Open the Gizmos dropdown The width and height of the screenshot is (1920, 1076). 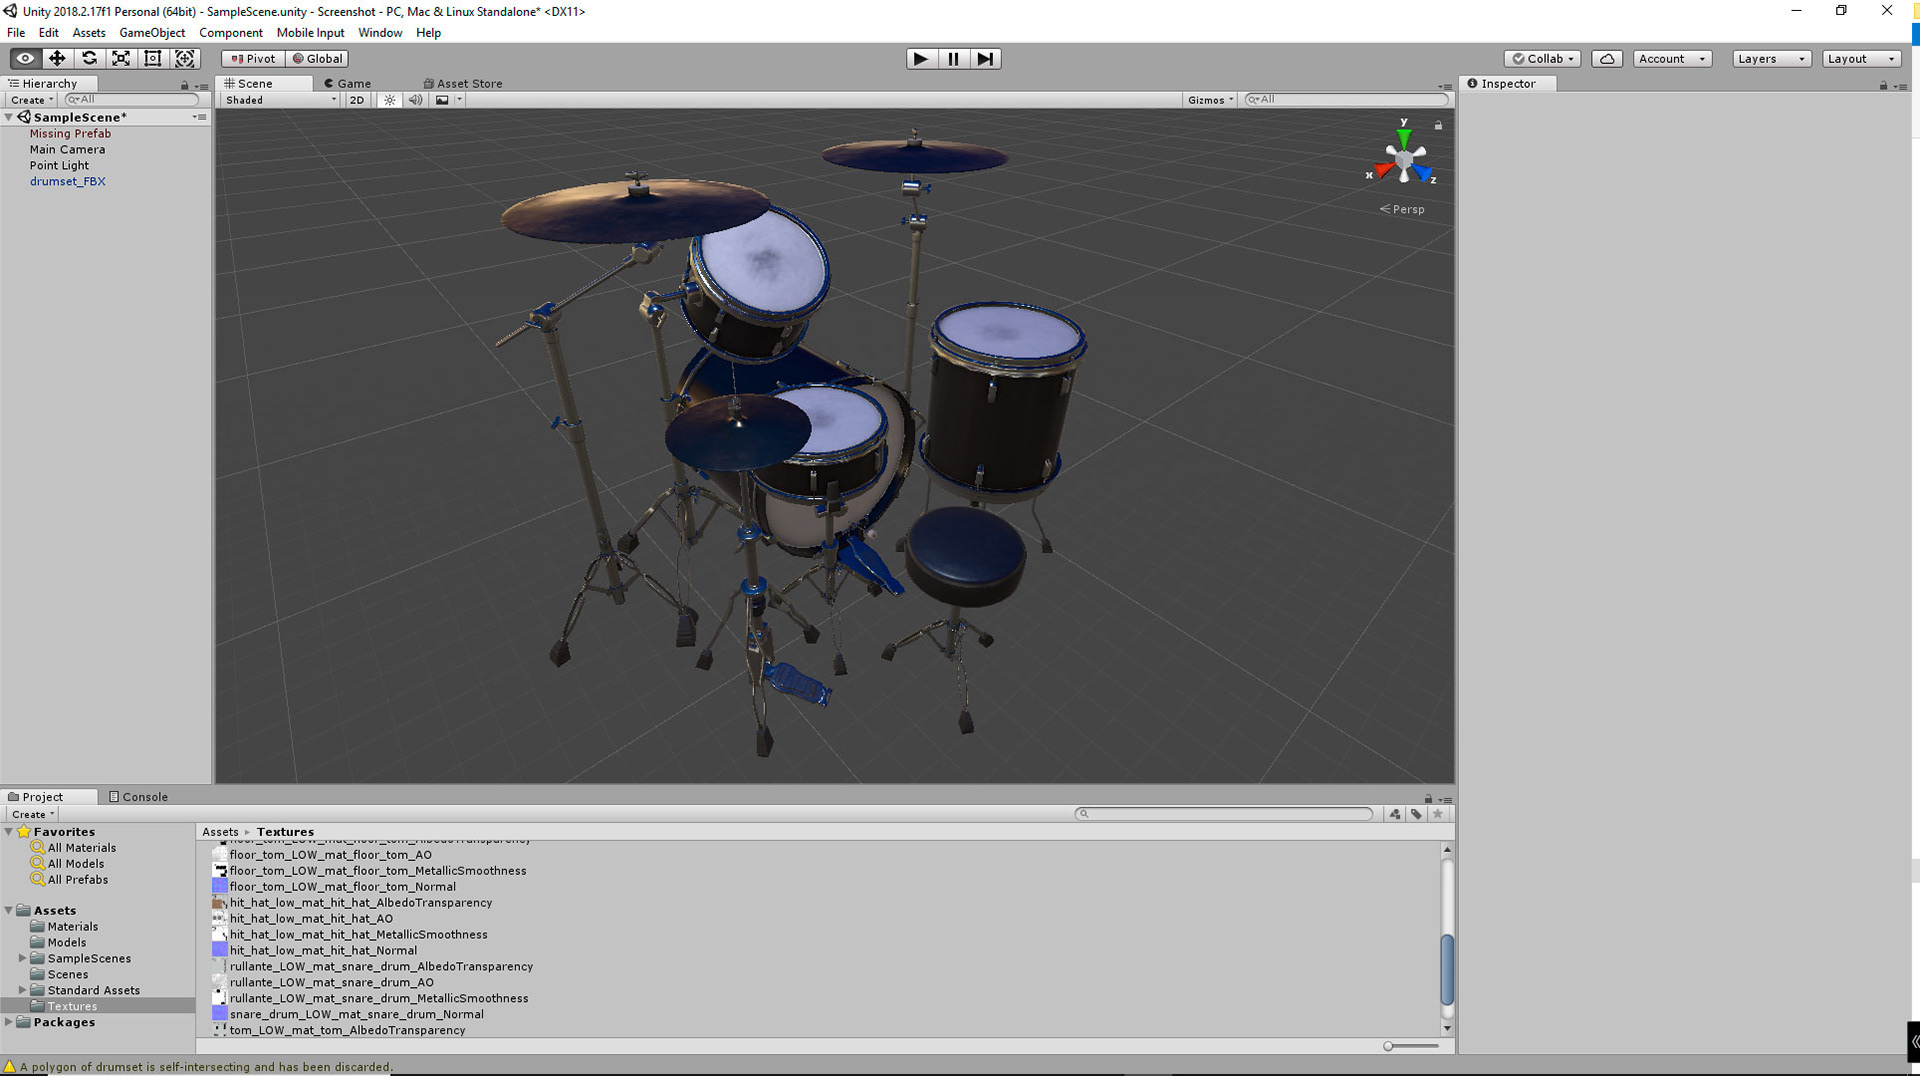pos(1210,100)
